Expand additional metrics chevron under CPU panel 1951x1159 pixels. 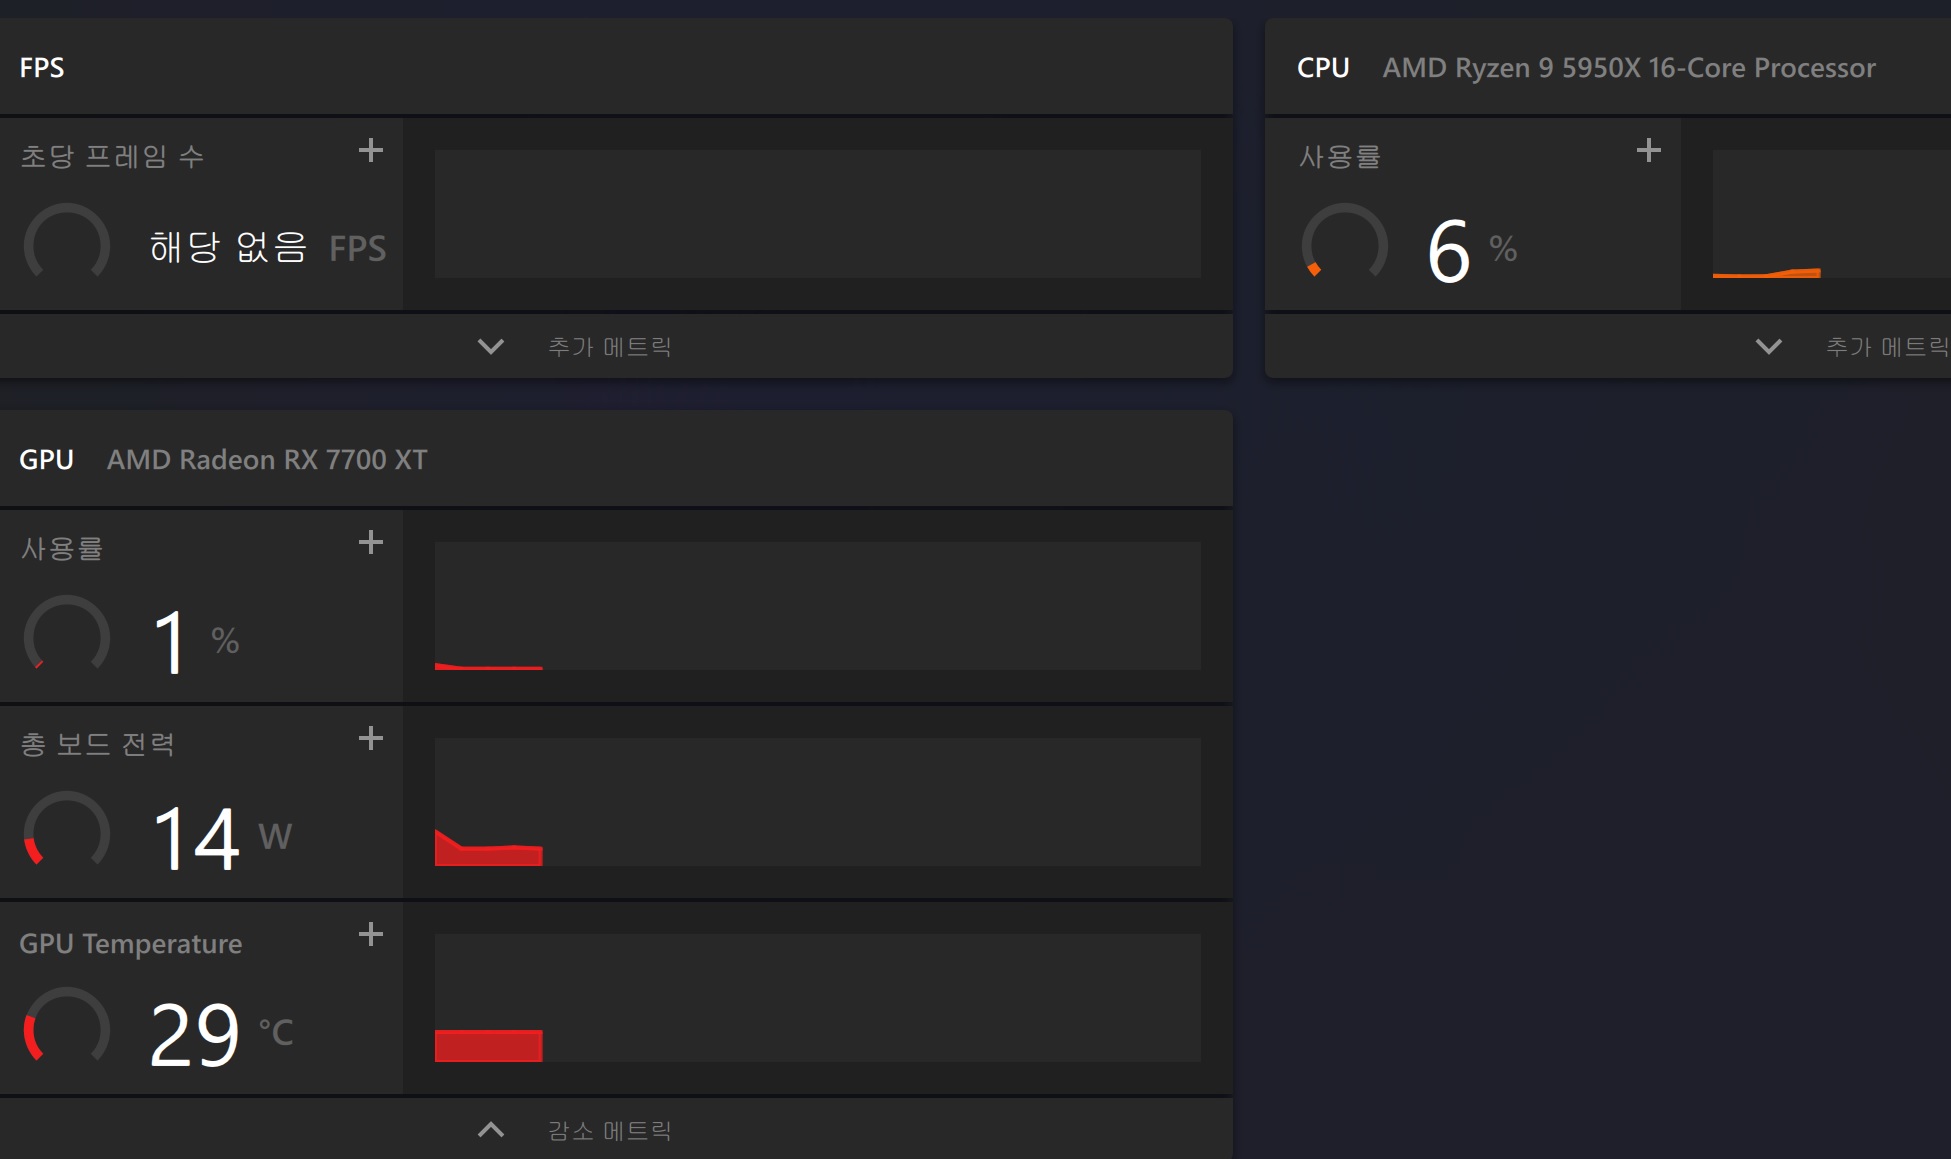tap(1769, 346)
